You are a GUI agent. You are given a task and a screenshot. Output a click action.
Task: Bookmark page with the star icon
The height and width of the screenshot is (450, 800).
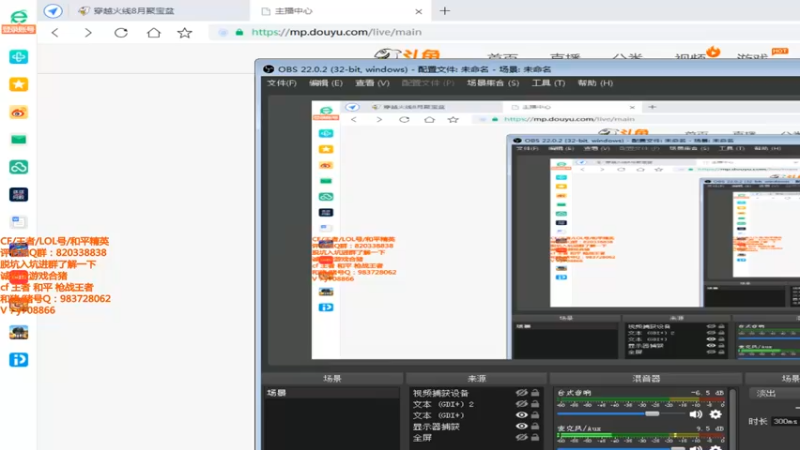(x=185, y=33)
